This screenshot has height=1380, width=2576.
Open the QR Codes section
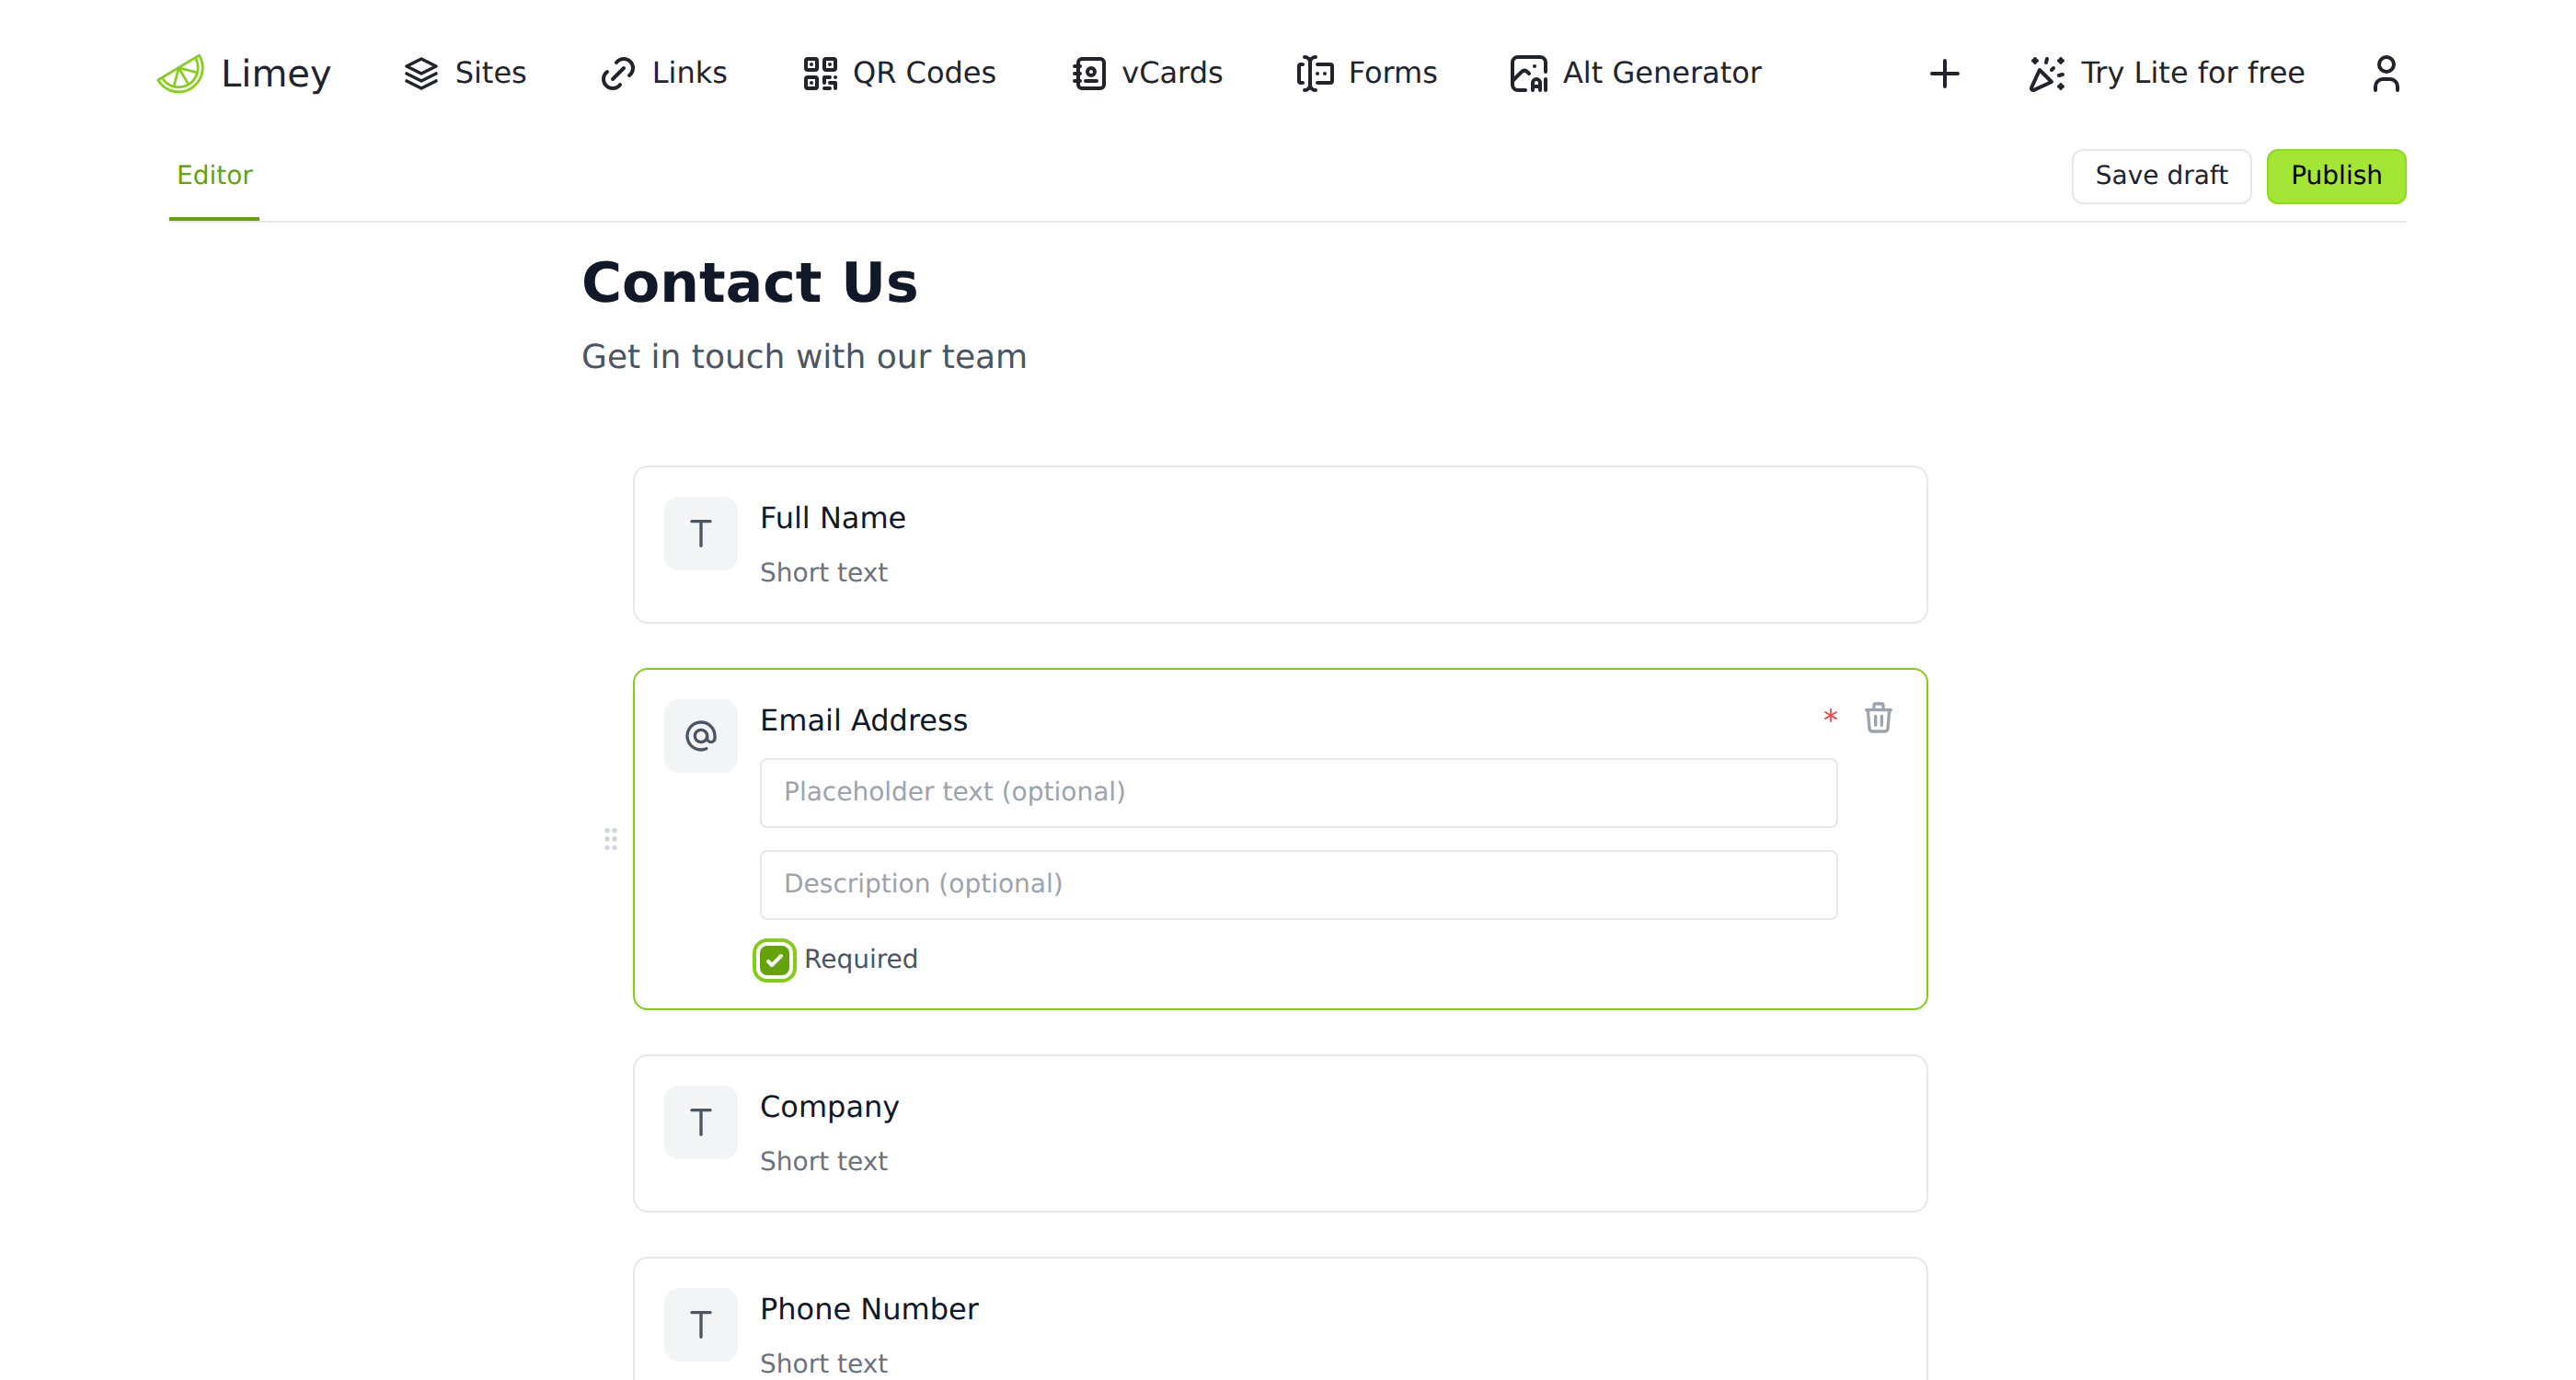899,73
